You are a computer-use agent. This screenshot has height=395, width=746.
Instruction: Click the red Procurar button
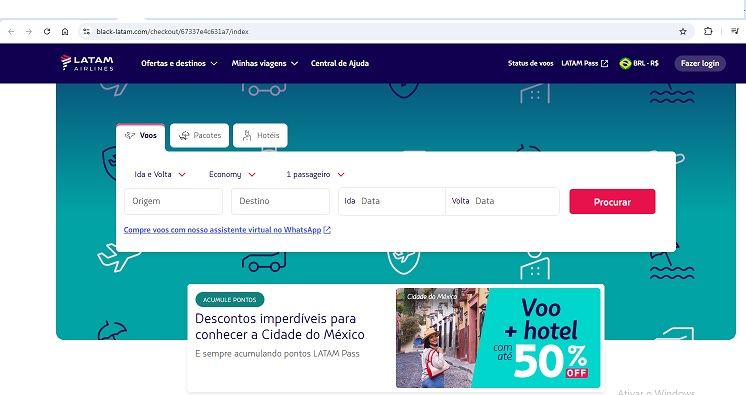[x=612, y=202]
